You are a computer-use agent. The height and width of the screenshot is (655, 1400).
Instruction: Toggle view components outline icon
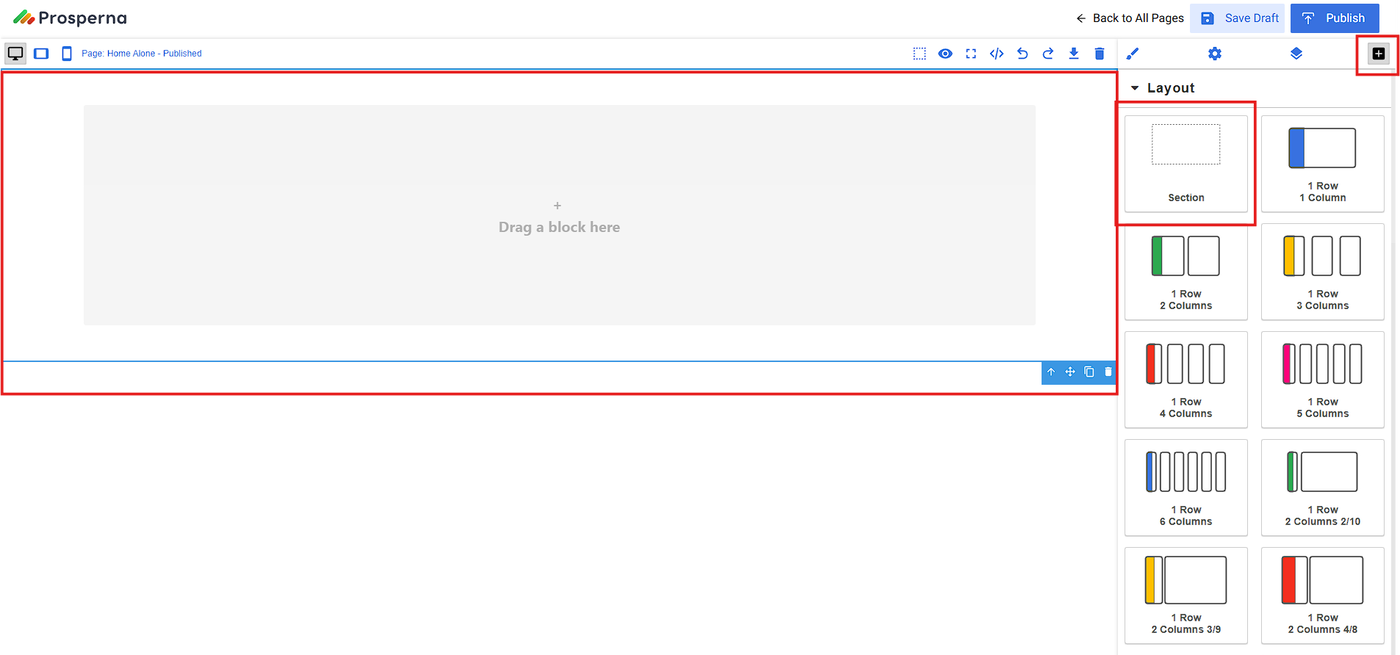click(x=919, y=54)
